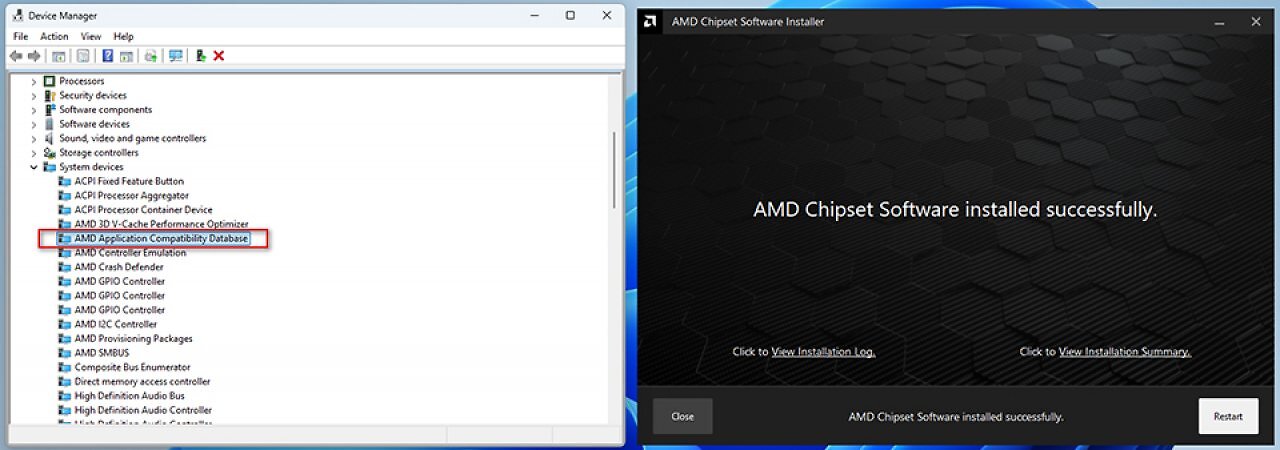Click the Update driver icon with green arrow
This screenshot has height=450, width=1280.
[x=201, y=56]
